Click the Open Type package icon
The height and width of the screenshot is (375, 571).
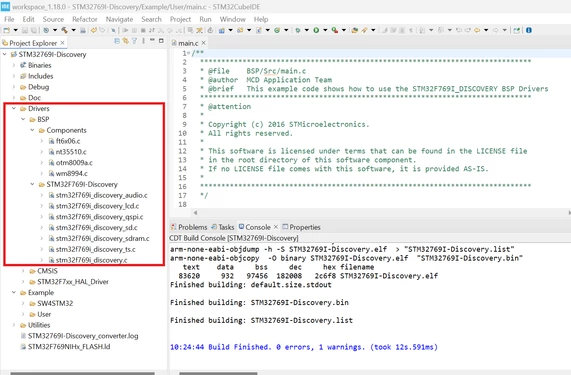[355, 30]
